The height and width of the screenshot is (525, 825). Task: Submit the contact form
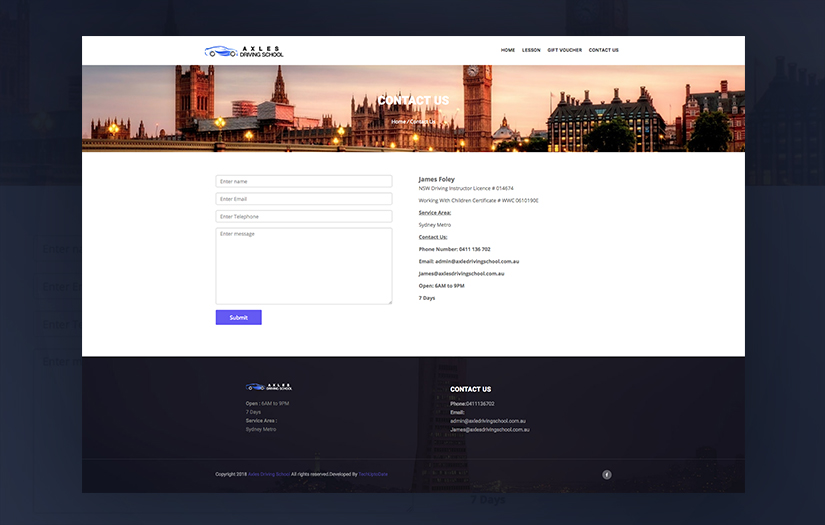[x=238, y=317]
